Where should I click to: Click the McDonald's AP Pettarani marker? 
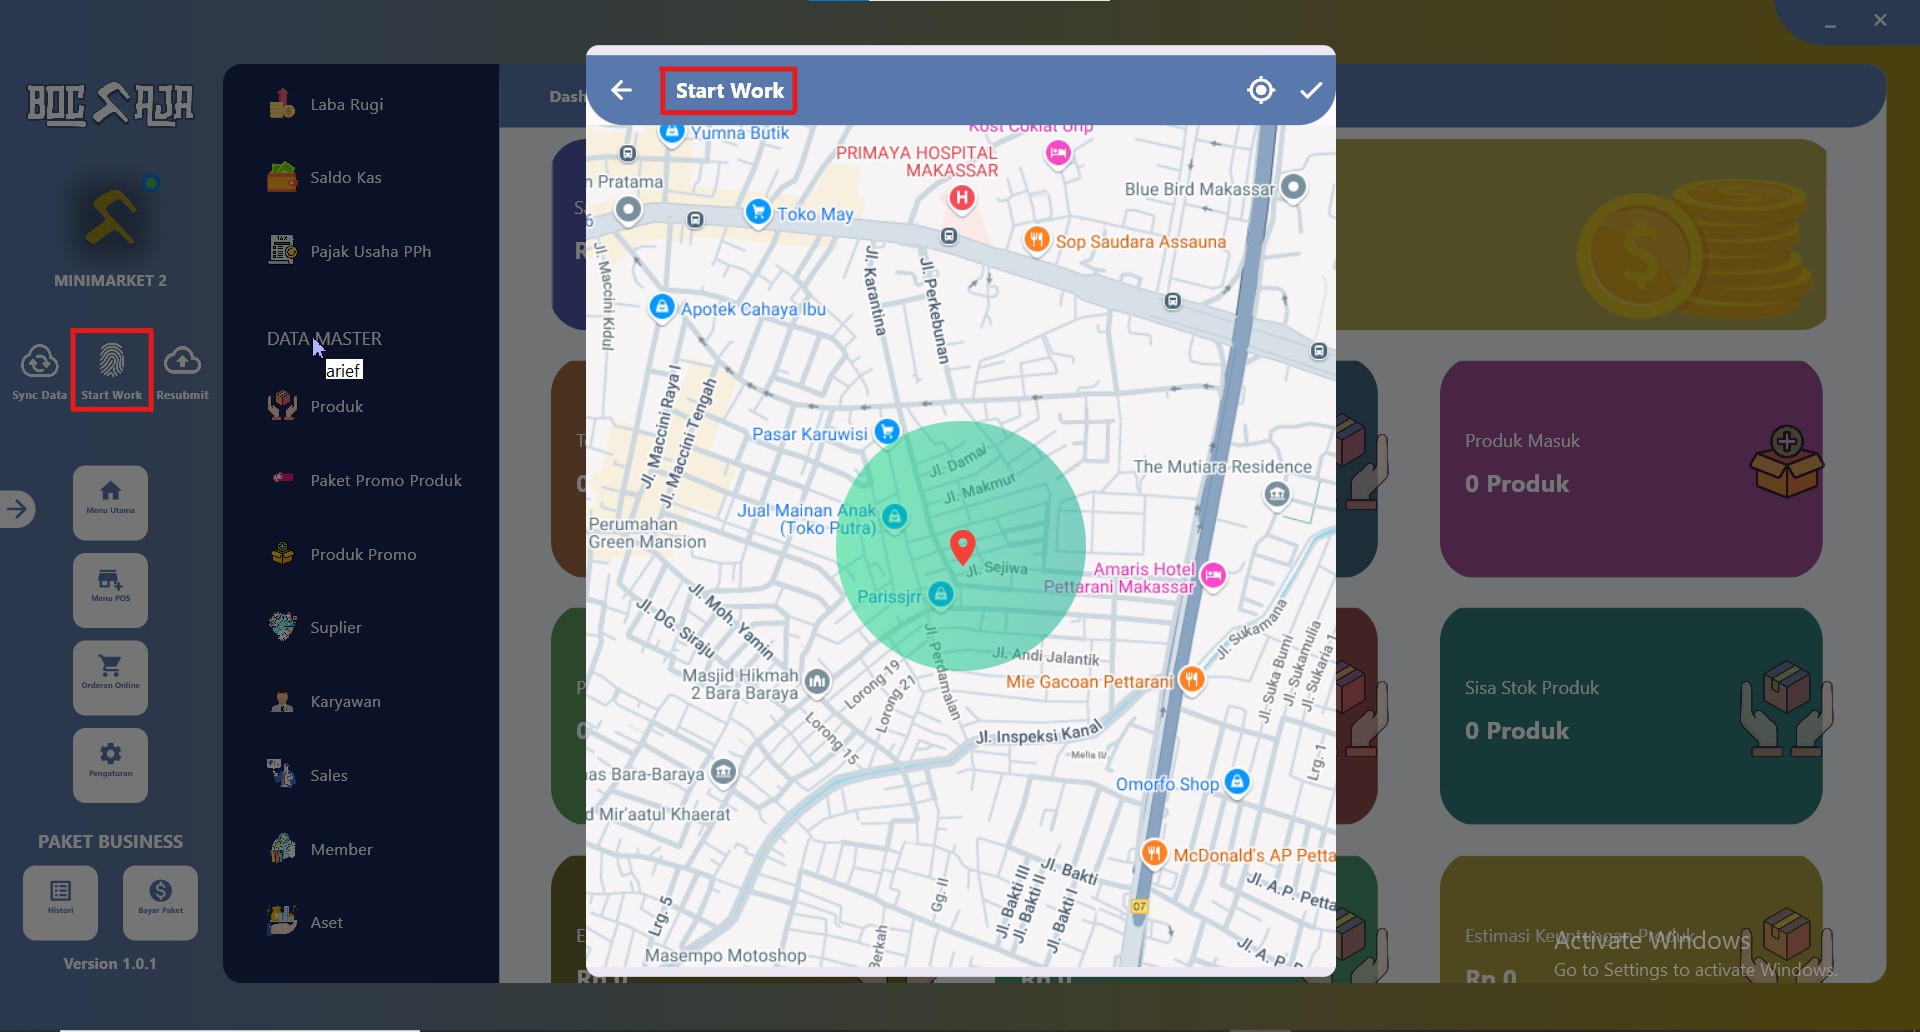coord(1154,853)
